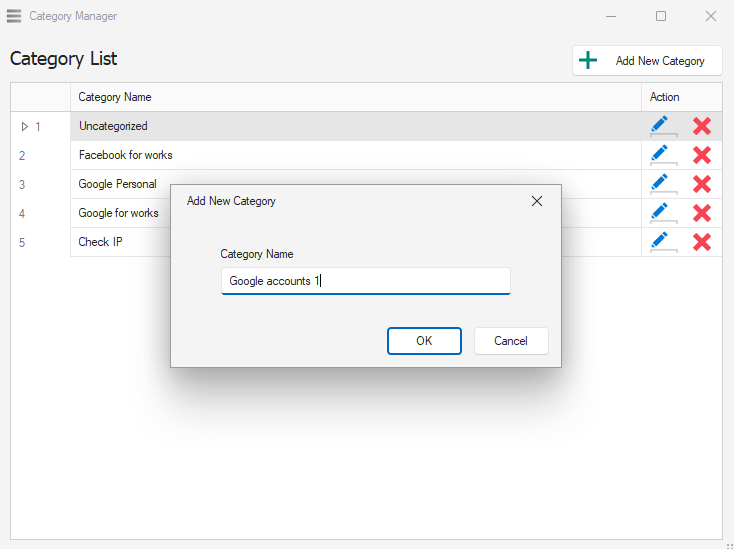Click the pencil icon for Facebook for works
Screen dimensions: 734x549
[660, 155]
